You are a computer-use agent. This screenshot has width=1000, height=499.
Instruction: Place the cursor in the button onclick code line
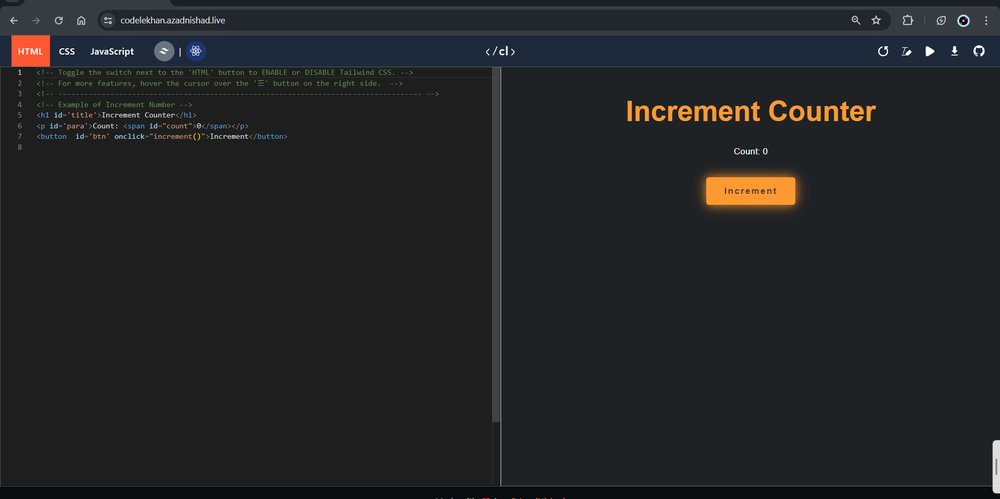point(162,137)
